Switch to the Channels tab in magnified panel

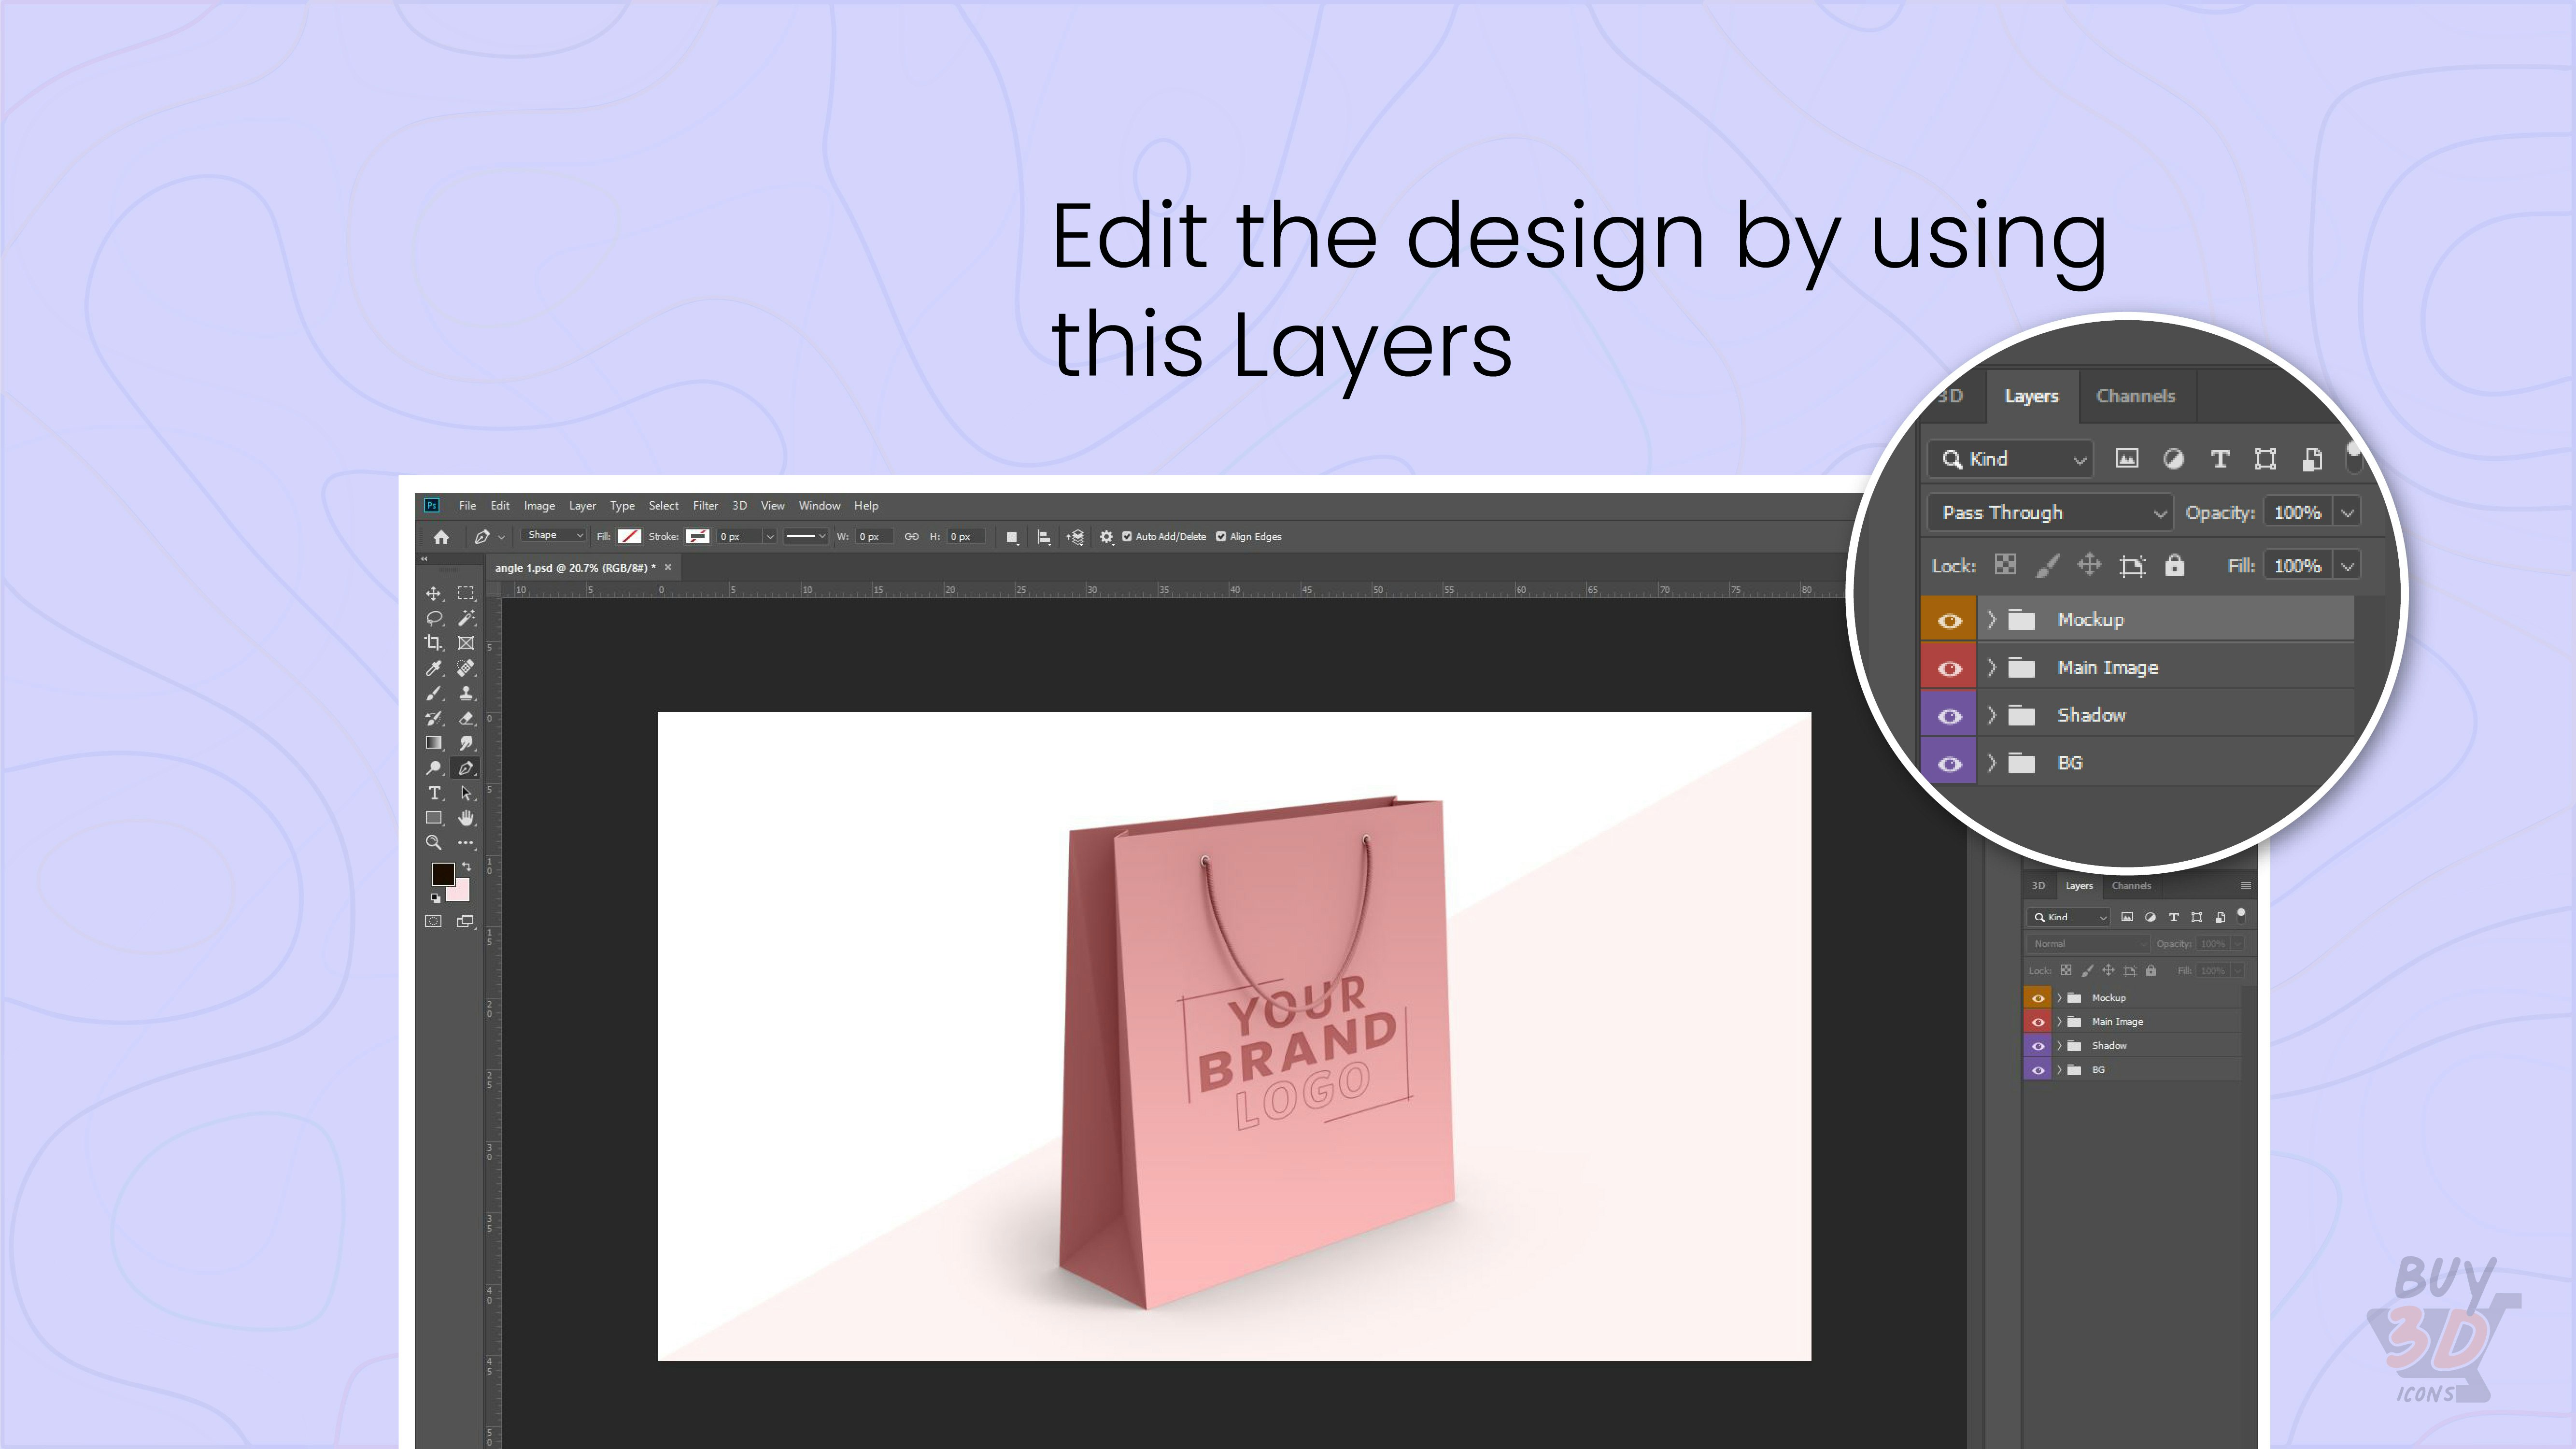(2135, 396)
